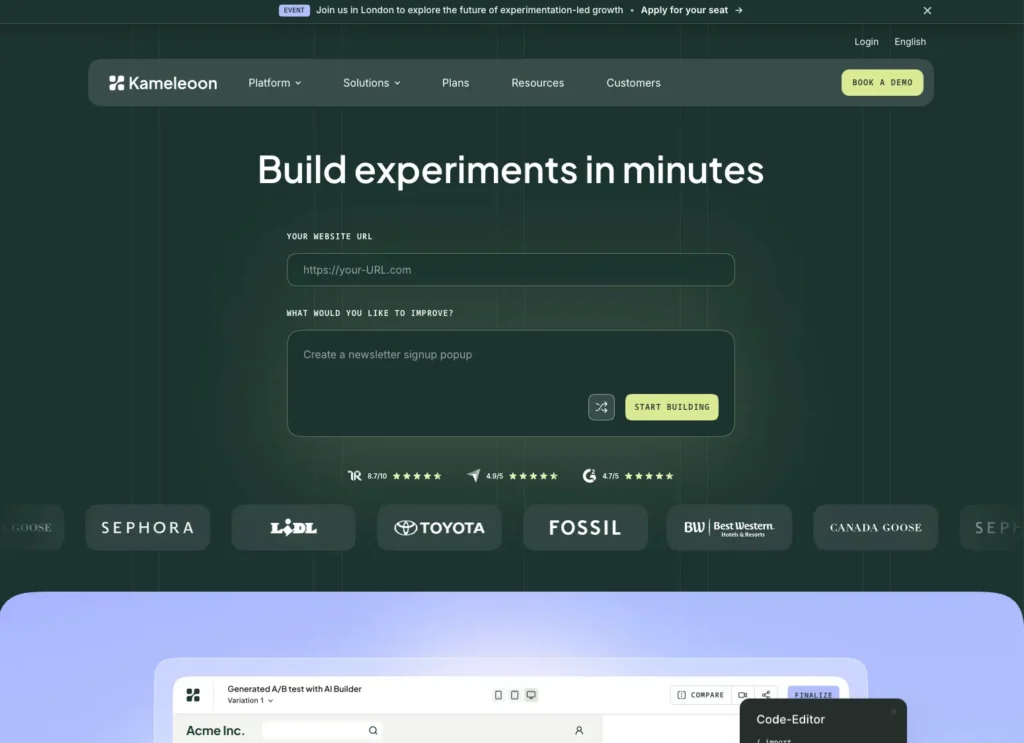Open the English language selector

[910, 42]
